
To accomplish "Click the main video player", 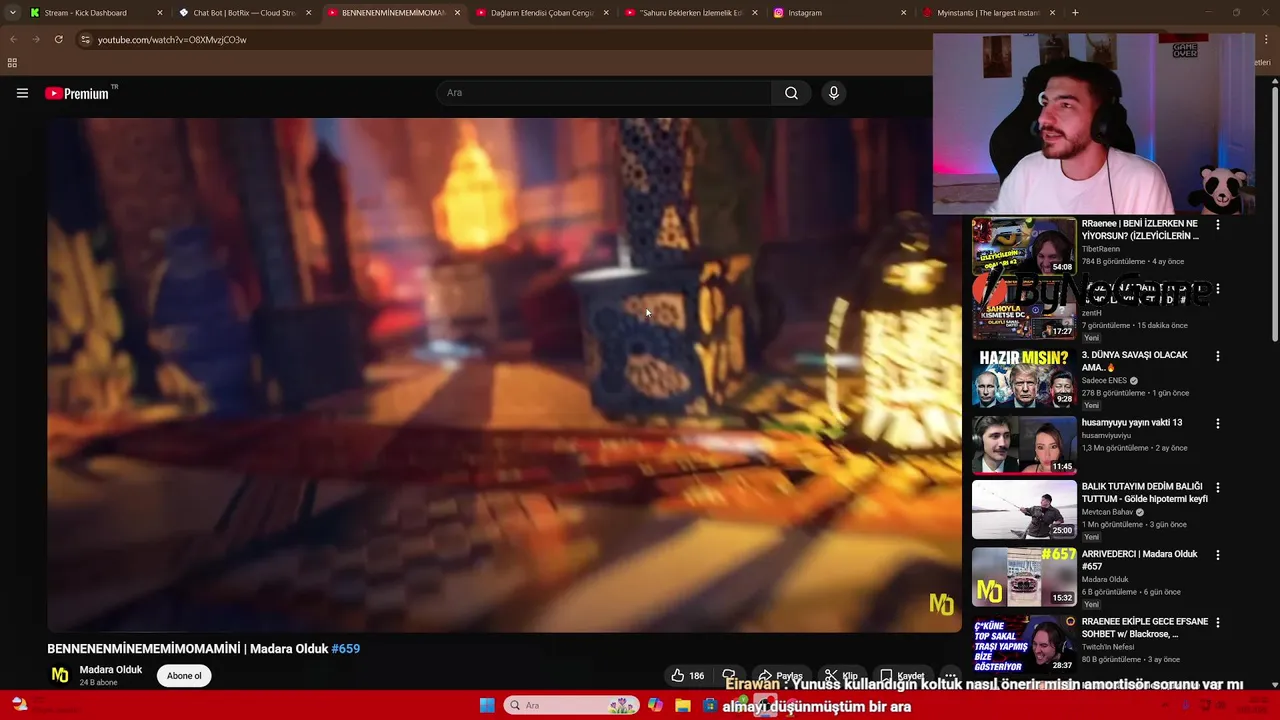I will 504,375.
